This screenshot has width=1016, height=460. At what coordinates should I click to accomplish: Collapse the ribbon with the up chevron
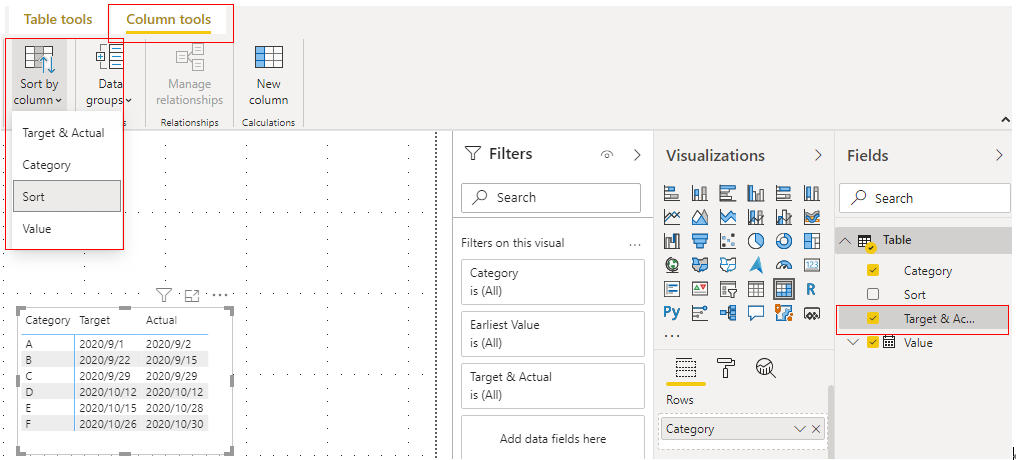pyautogui.click(x=1006, y=120)
